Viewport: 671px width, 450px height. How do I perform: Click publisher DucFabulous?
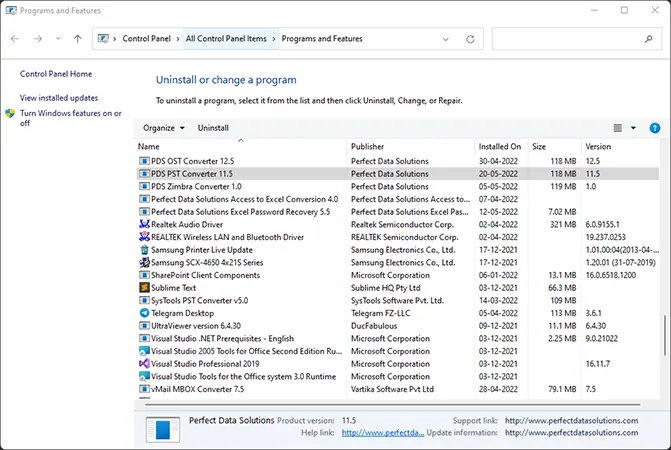pos(374,326)
